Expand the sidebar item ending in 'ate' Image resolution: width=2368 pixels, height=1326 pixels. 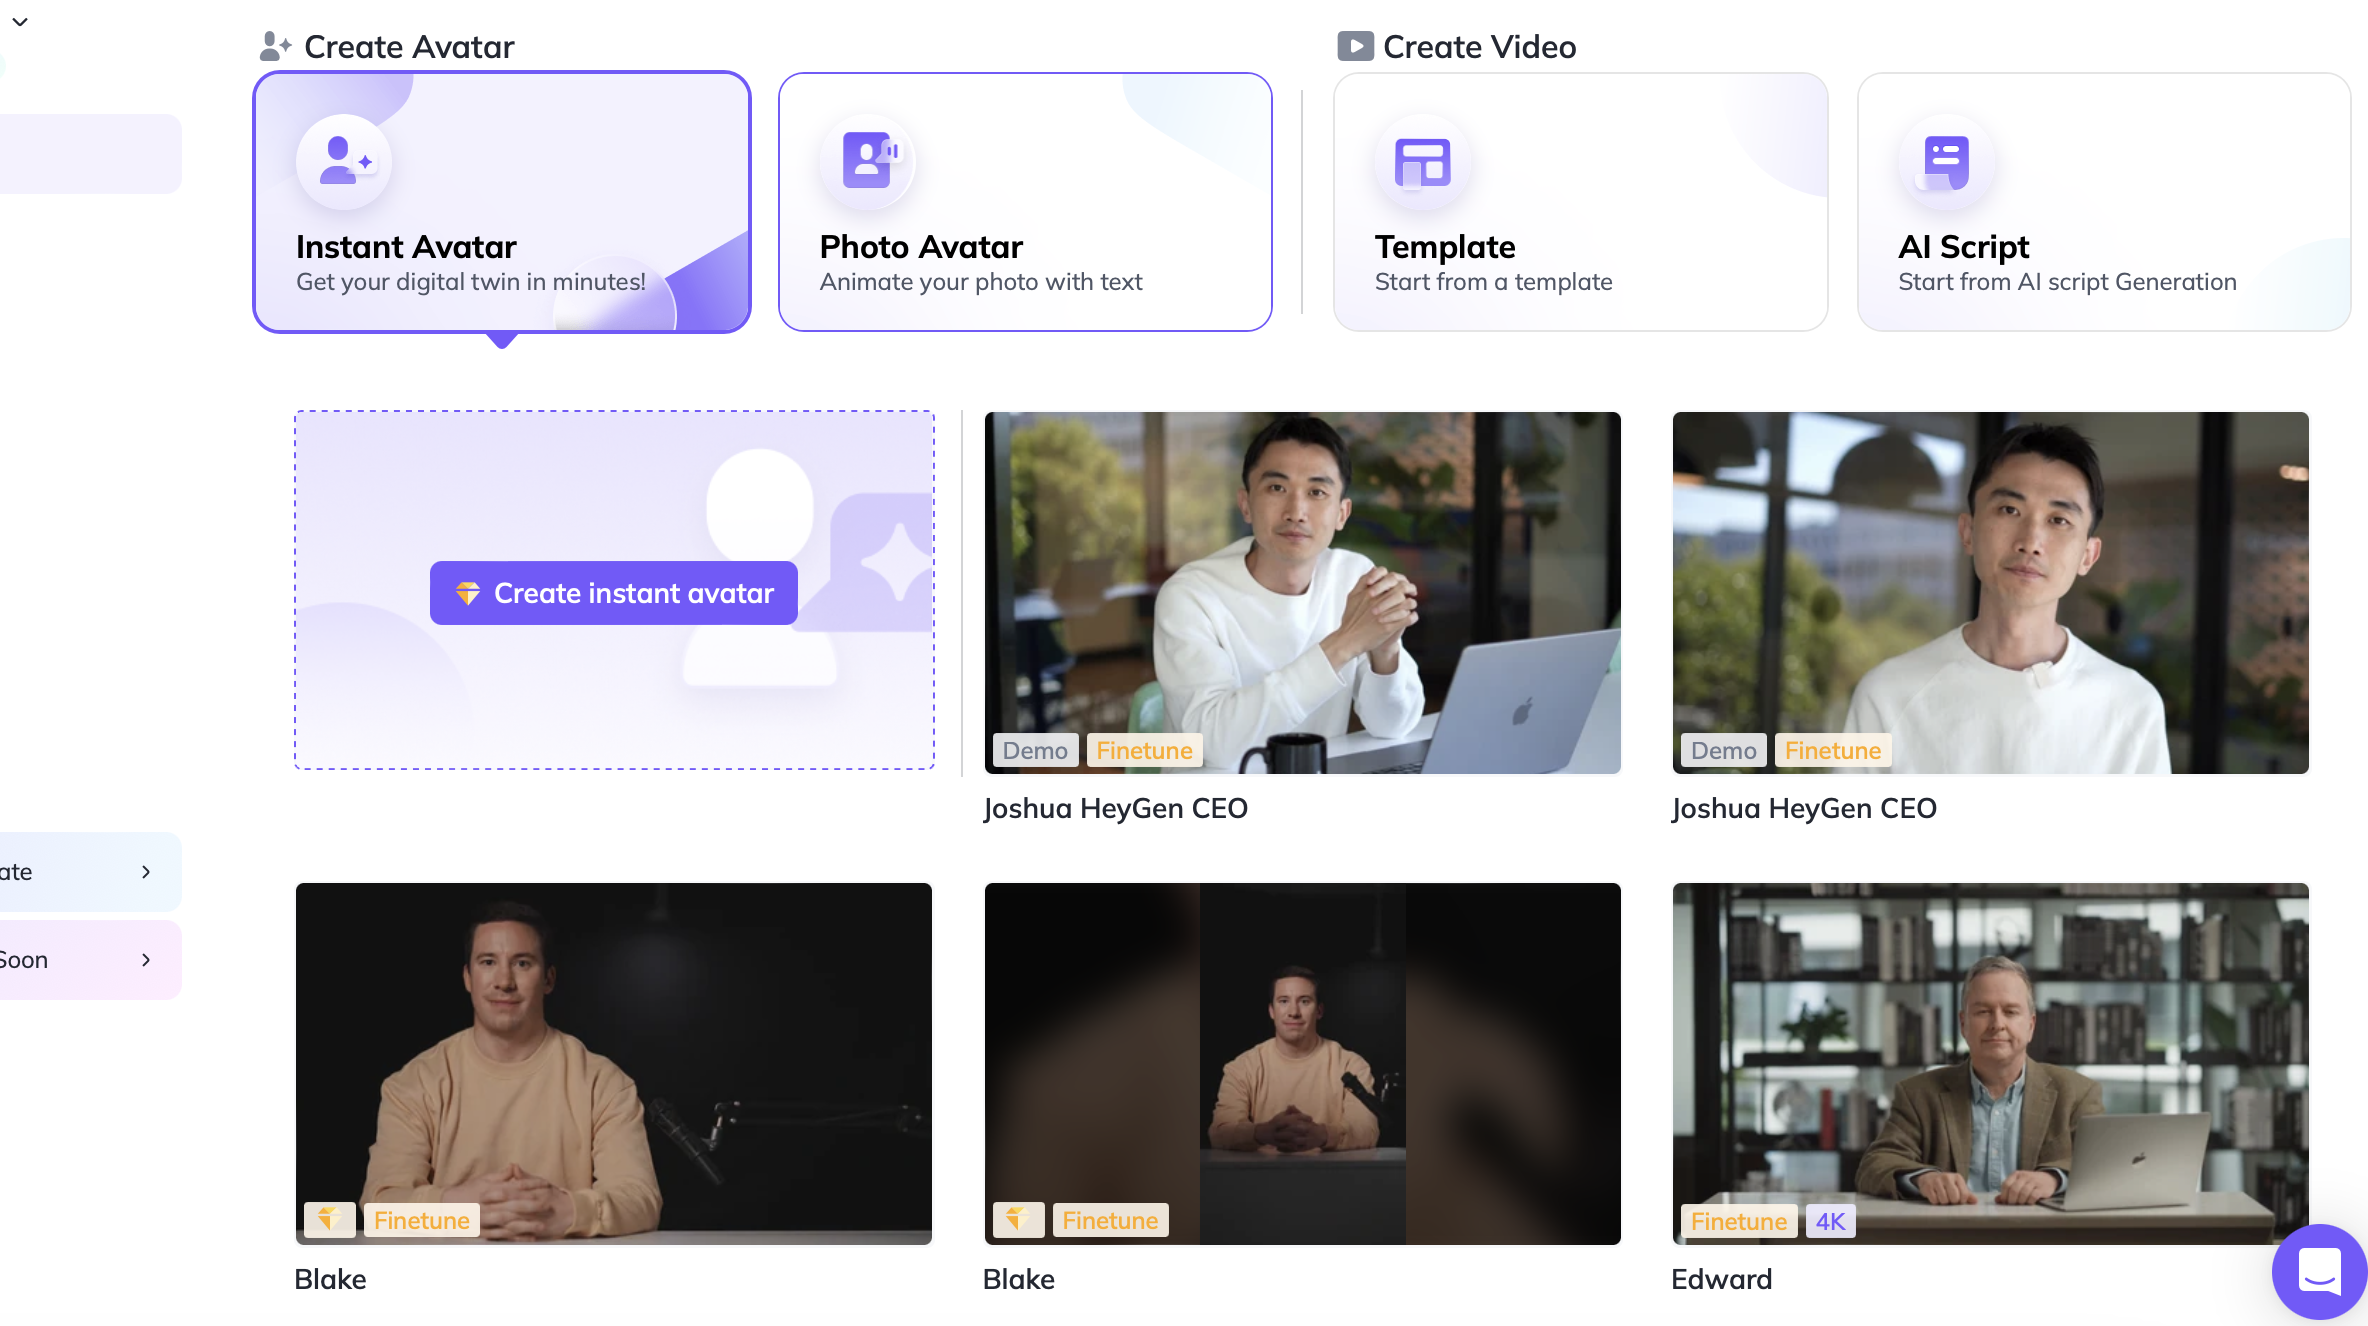coord(146,872)
